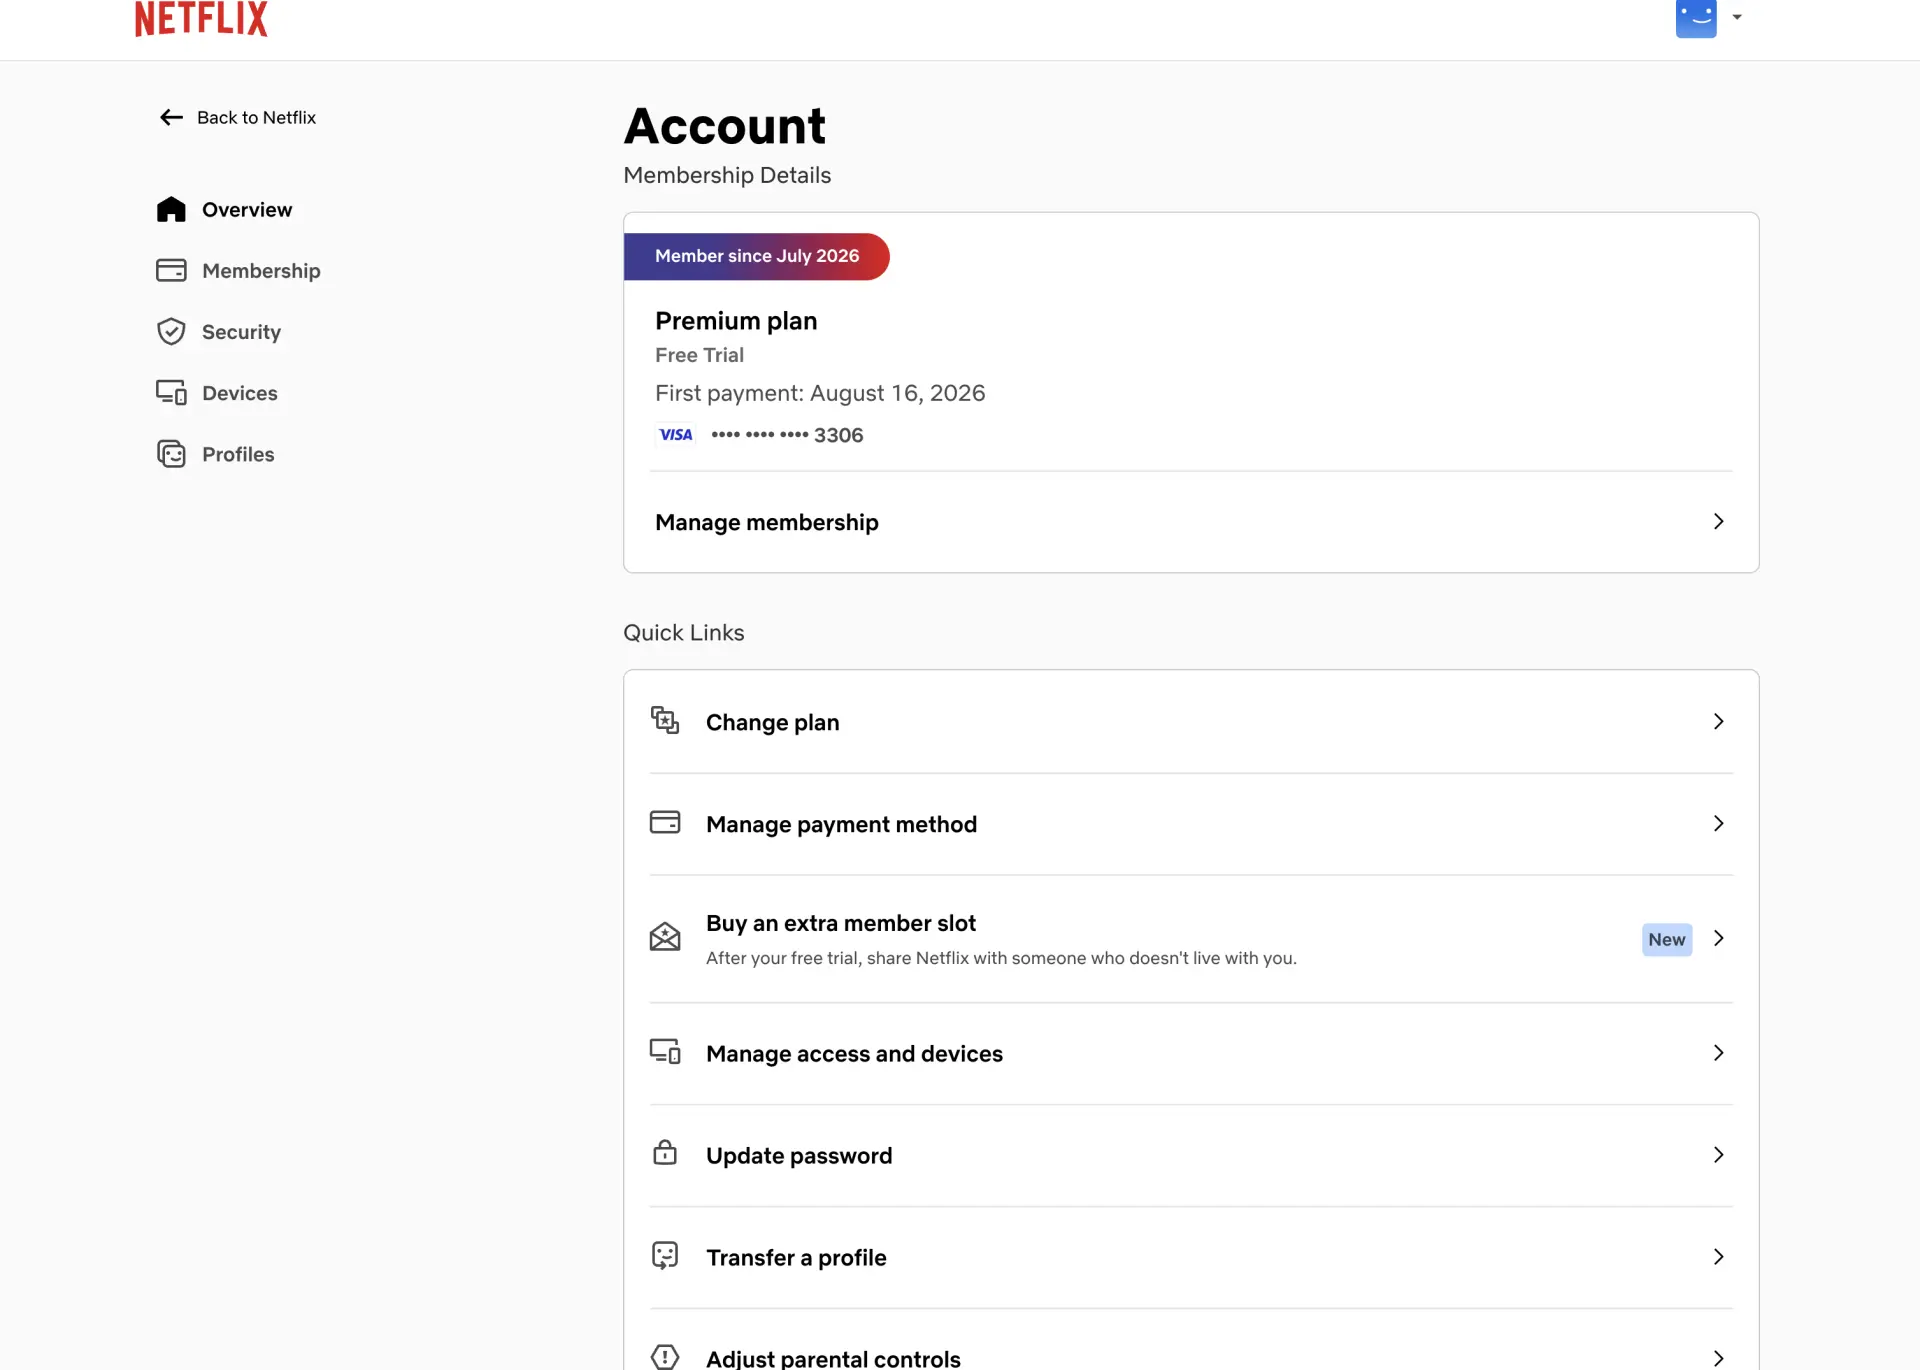
Task: Click the Adjust parental controls chevron
Action: (x=1718, y=1358)
